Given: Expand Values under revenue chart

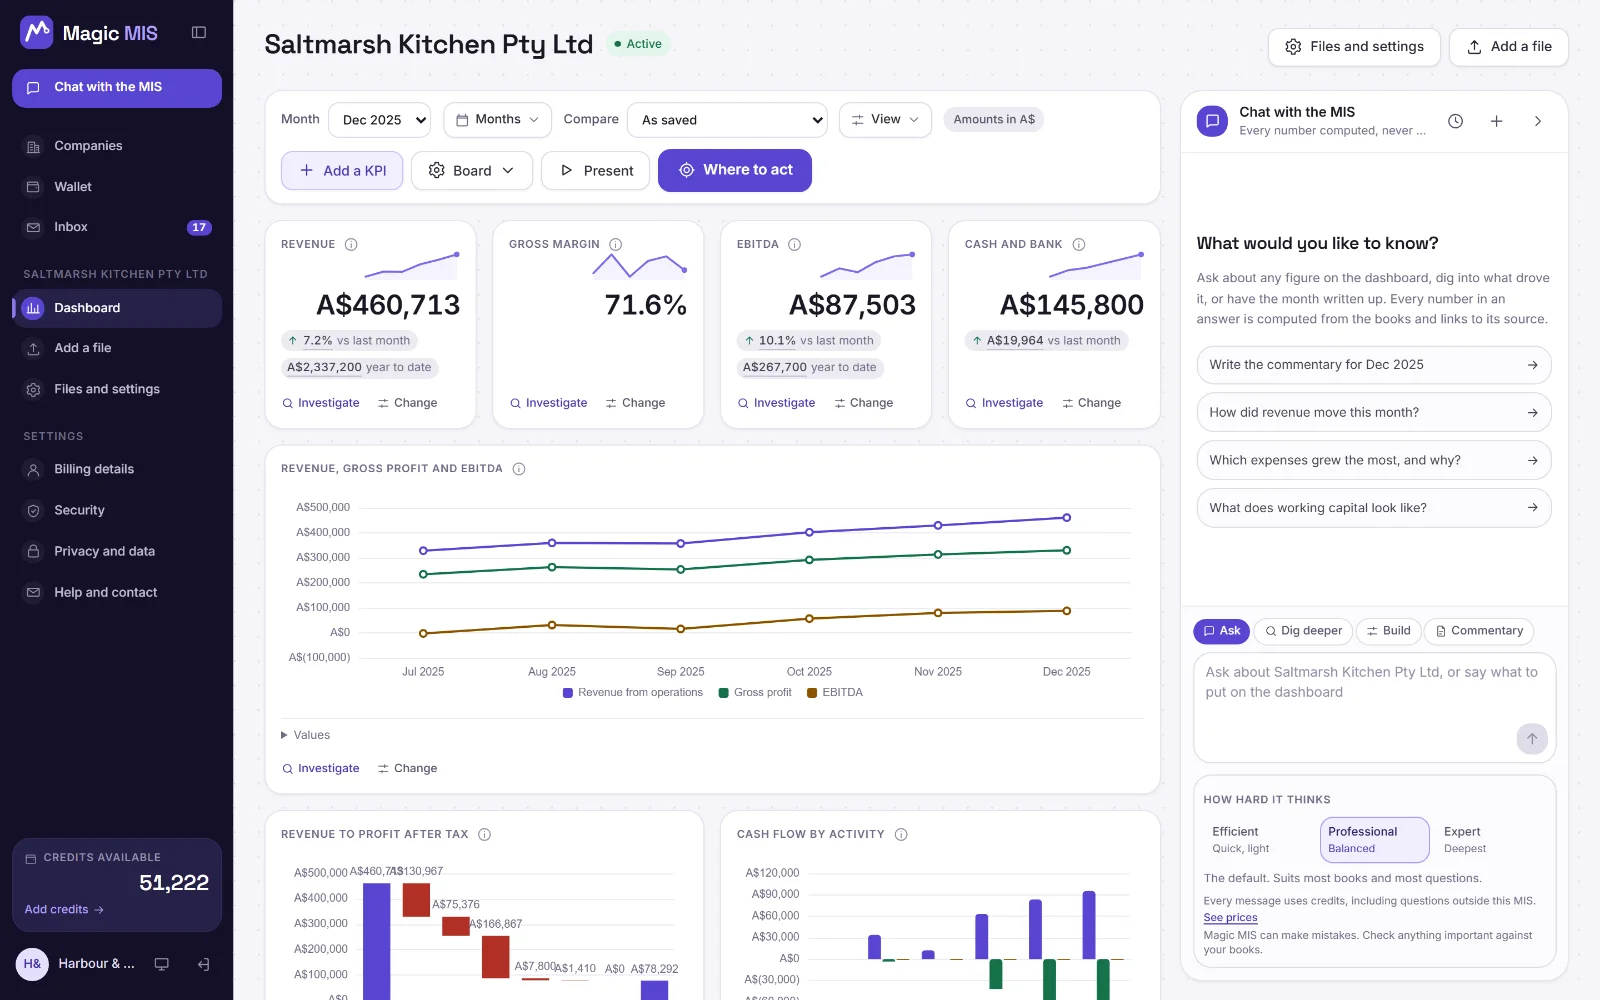Looking at the screenshot, I should [306, 735].
